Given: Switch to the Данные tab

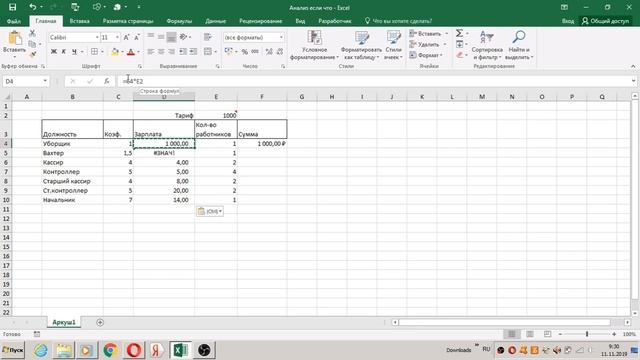Looking at the screenshot, I should coord(216,21).
